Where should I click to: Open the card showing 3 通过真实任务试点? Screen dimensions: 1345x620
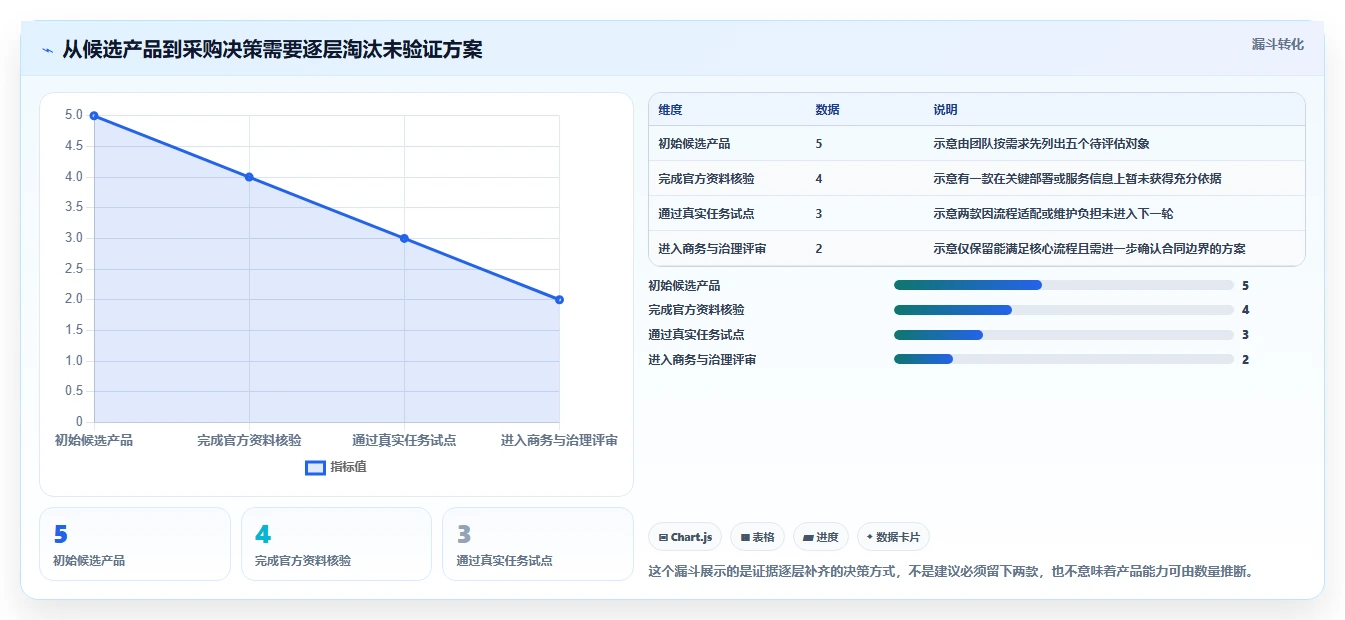pyautogui.click(x=537, y=544)
